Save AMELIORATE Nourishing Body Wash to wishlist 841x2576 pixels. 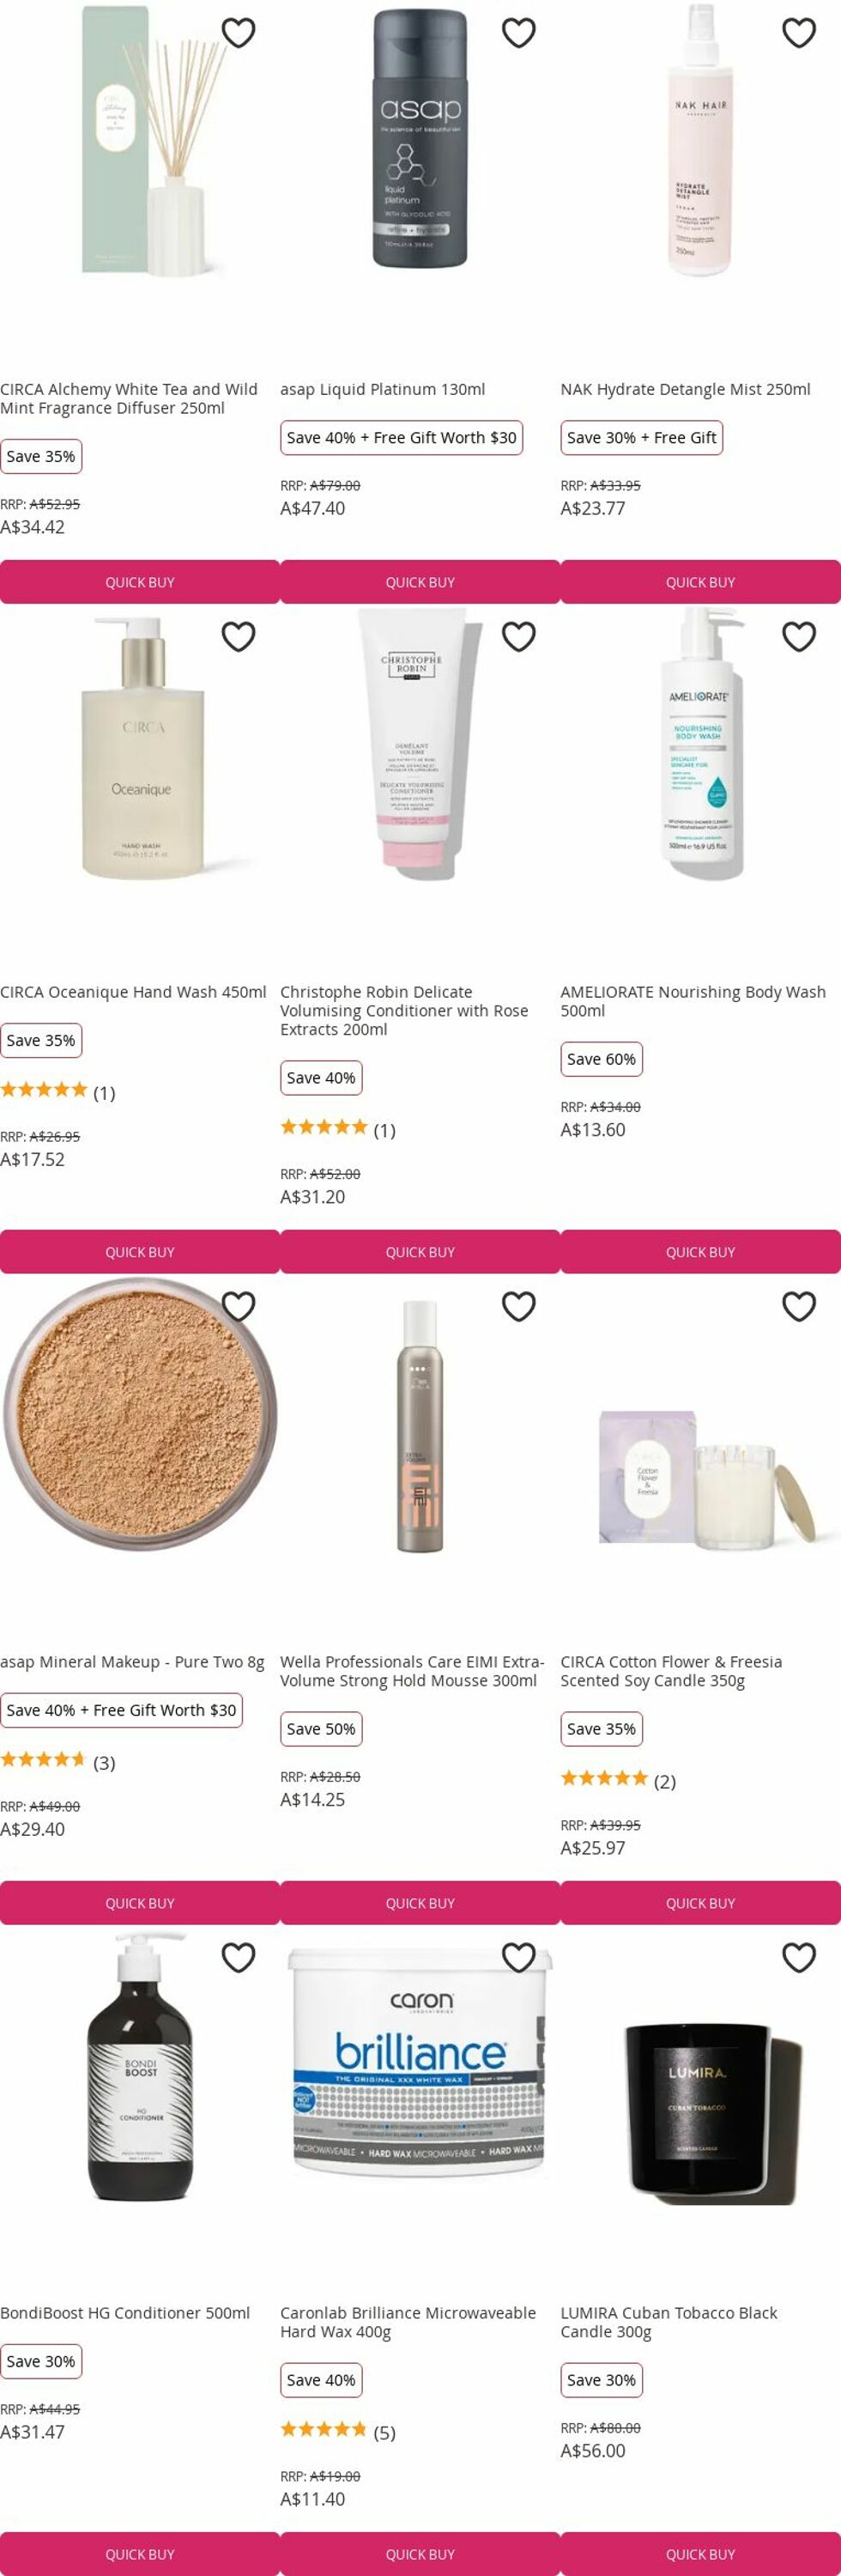(x=798, y=637)
